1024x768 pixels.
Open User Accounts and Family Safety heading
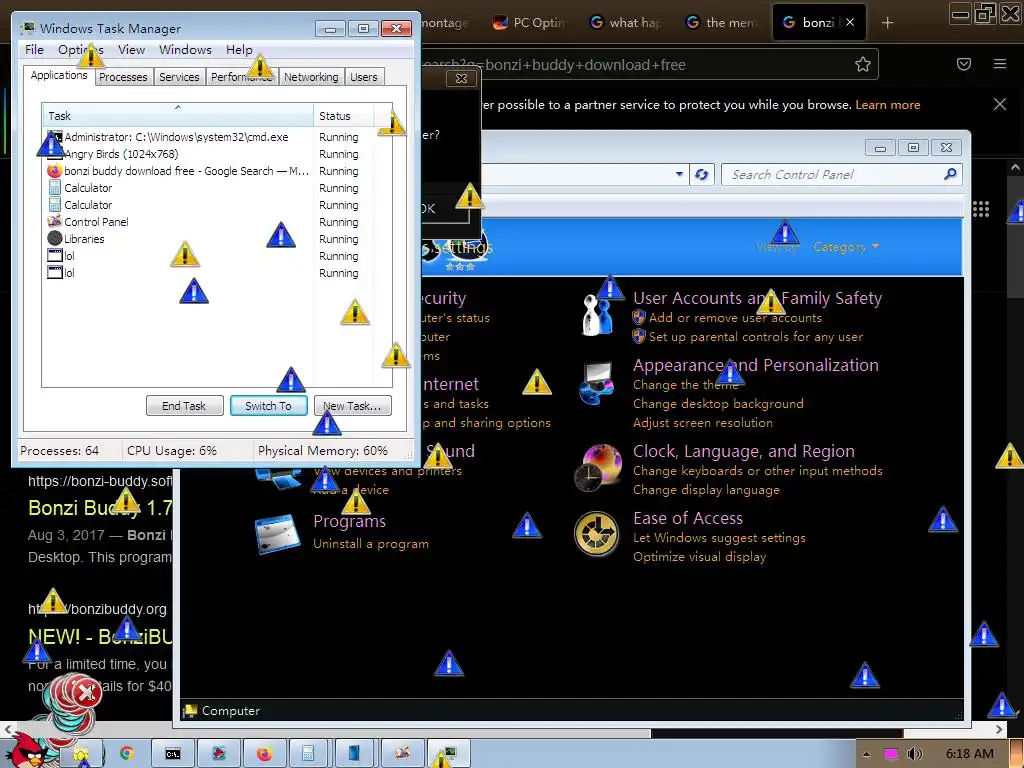758,298
